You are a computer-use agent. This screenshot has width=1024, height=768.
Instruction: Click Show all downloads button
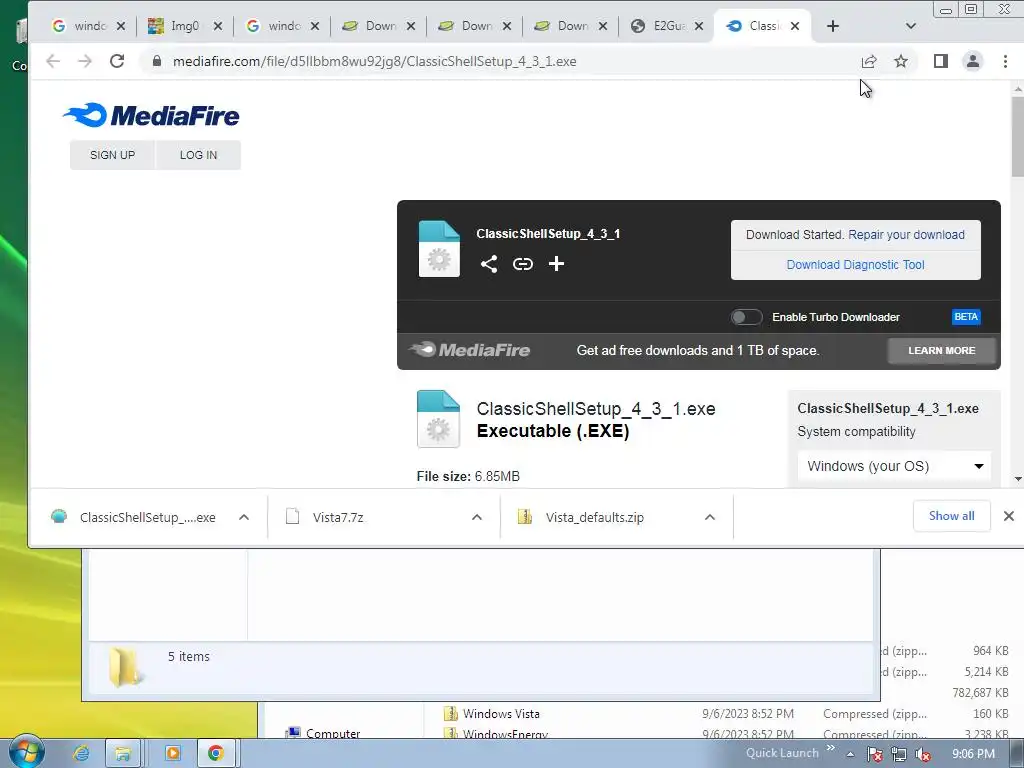(952, 516)
